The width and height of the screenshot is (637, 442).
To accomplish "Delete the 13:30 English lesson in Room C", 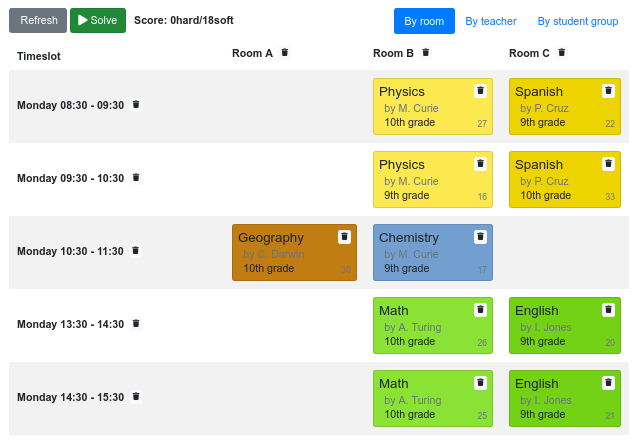I will tap(608, 310).
